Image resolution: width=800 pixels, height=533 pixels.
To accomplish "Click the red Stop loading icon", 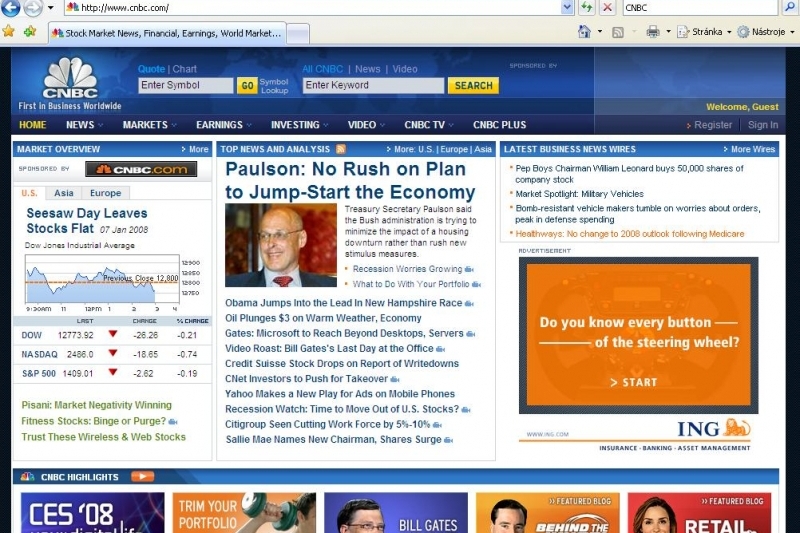I will pos(607,7).
